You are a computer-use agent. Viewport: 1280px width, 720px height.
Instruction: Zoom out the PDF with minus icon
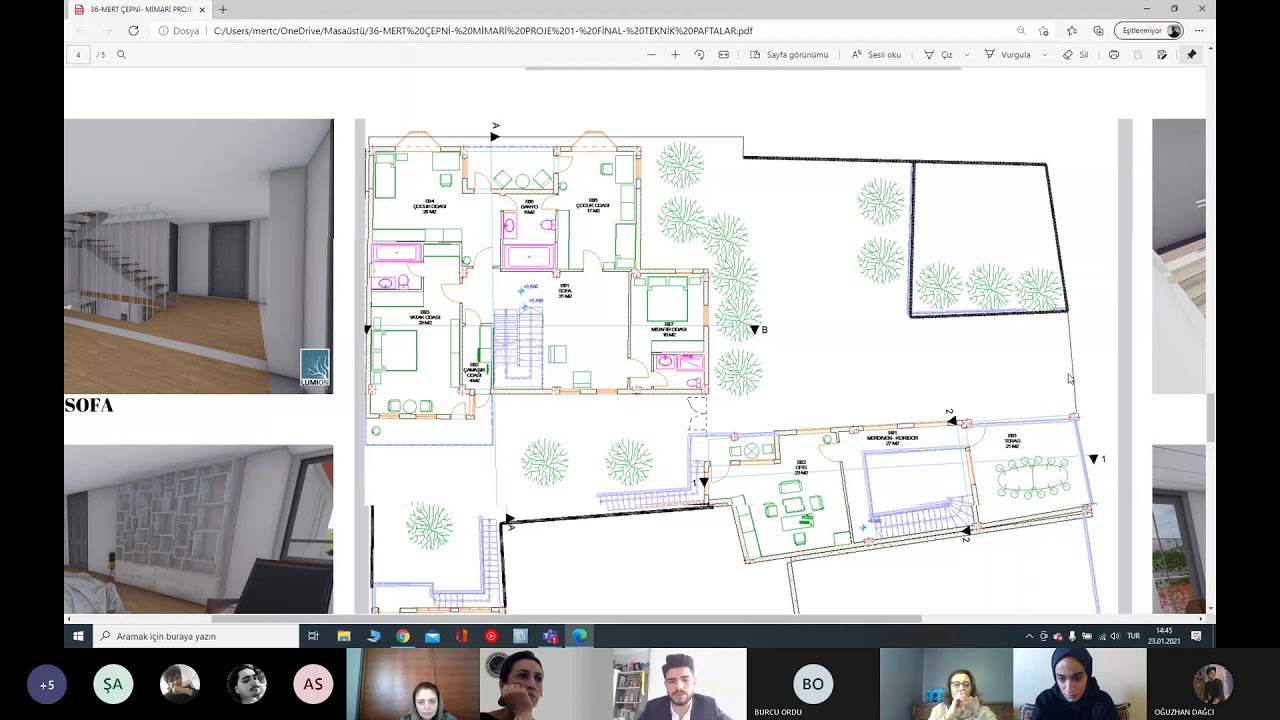(651, 55)
